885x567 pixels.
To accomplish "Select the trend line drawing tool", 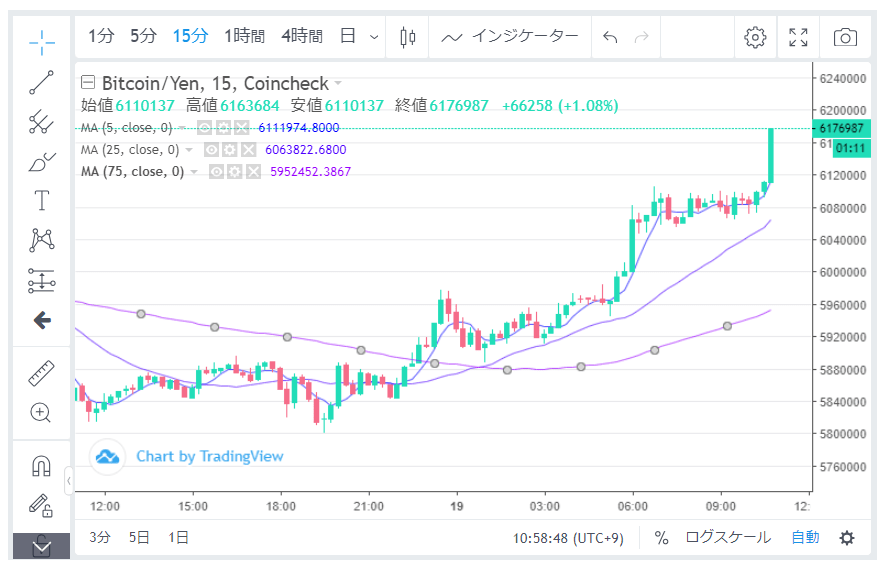I will tap(41, 82).
